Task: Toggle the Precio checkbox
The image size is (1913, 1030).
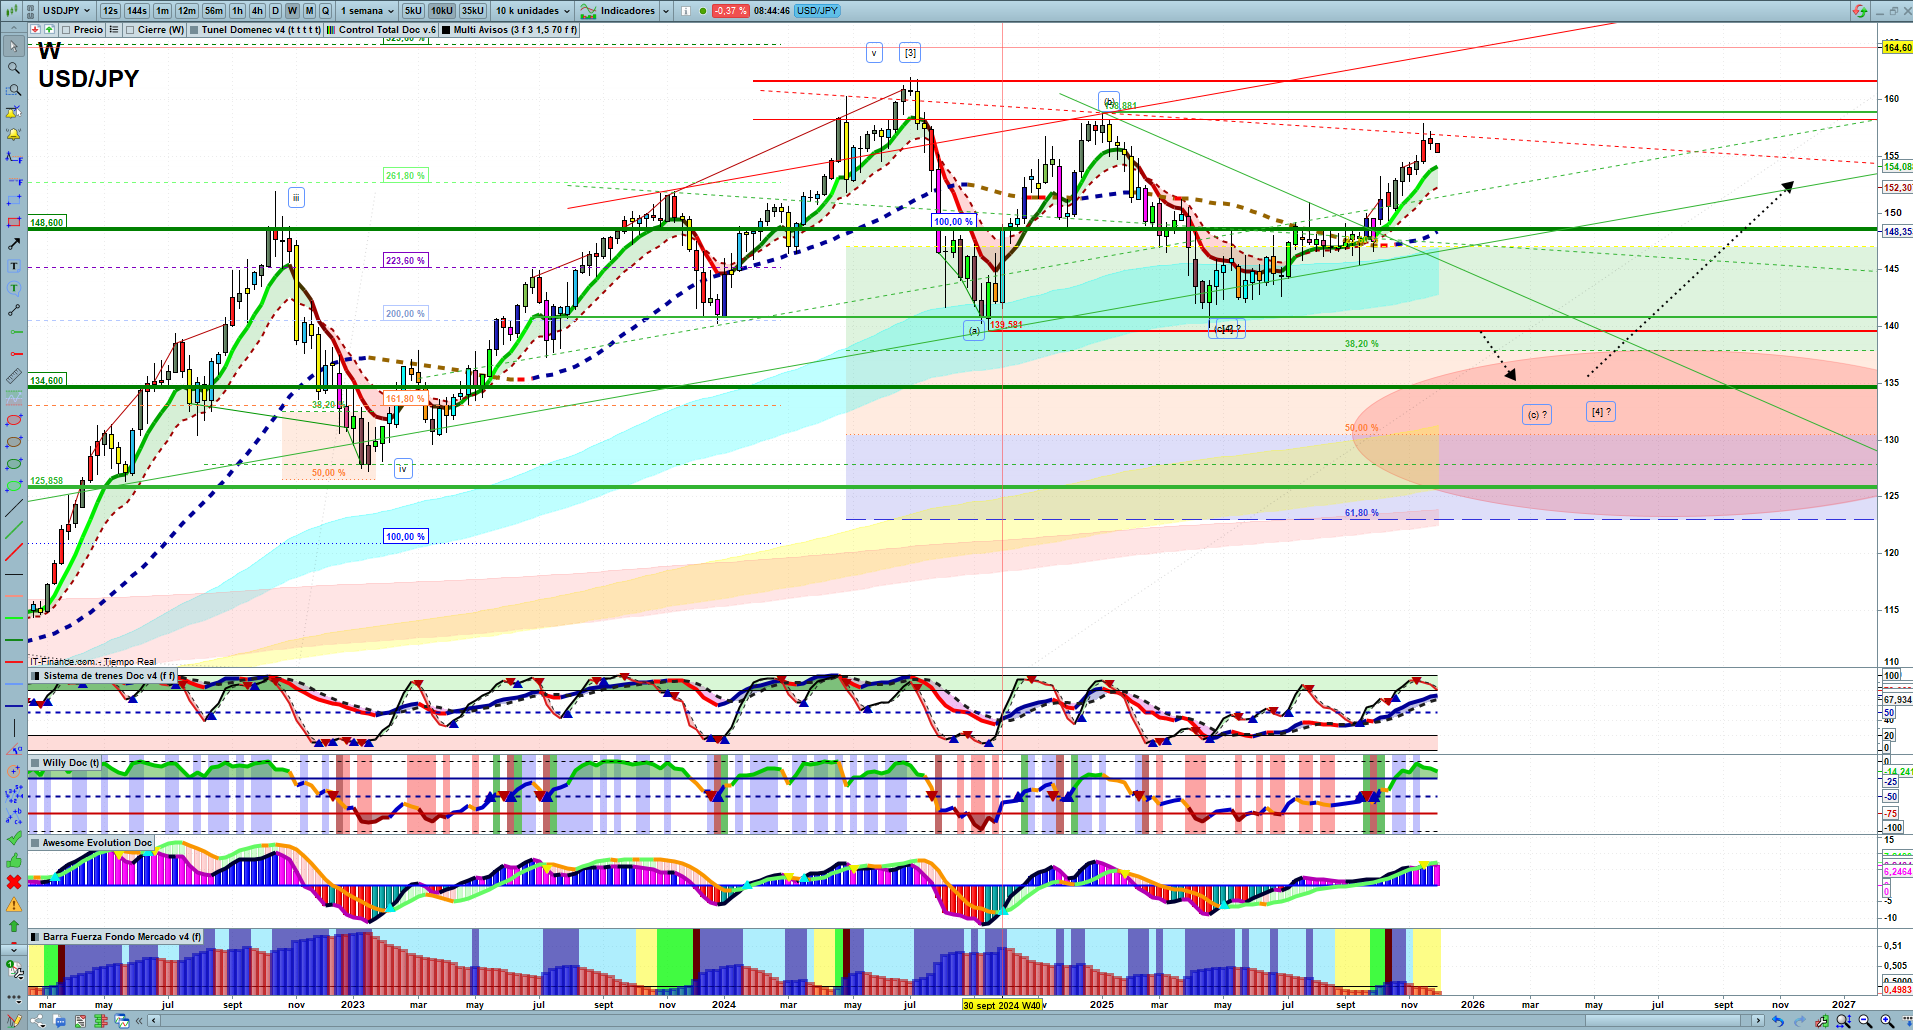Action: (66, 30)
